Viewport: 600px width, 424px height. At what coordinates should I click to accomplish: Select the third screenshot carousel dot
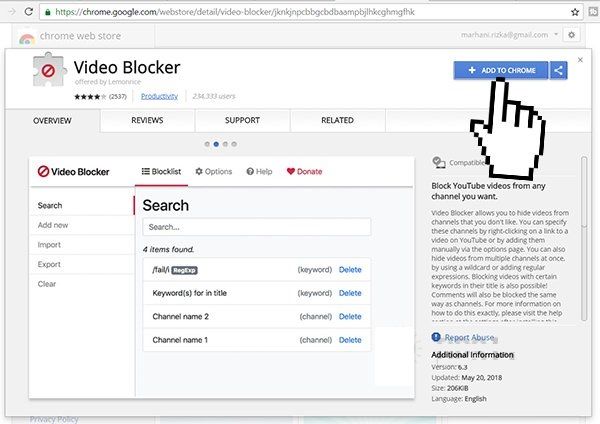tap(225, 144)
